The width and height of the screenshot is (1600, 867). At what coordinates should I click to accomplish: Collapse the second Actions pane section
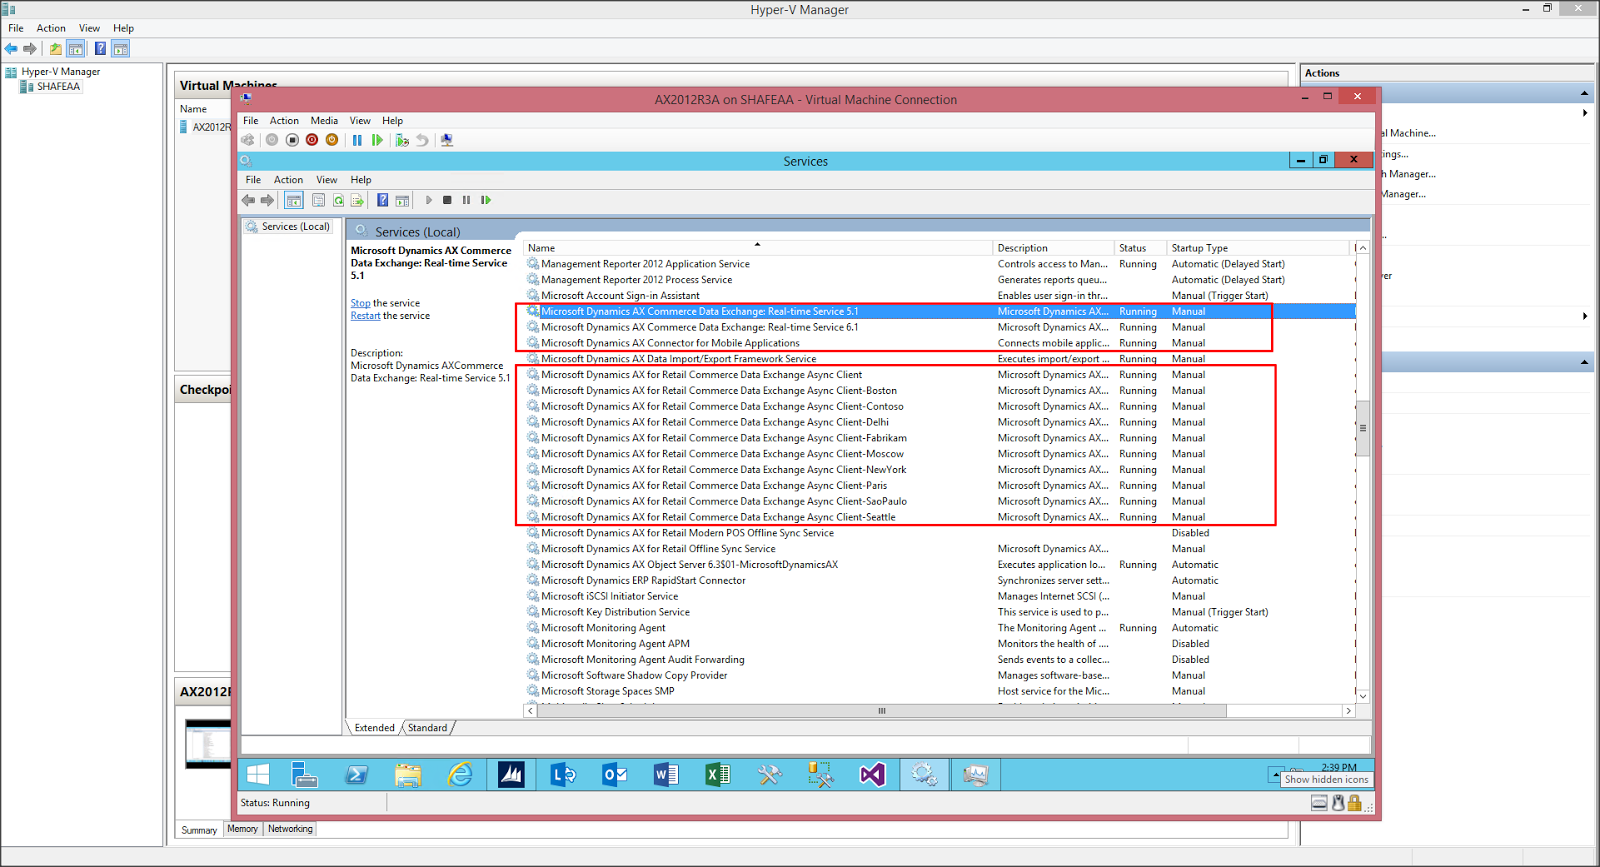[1584, 361]
